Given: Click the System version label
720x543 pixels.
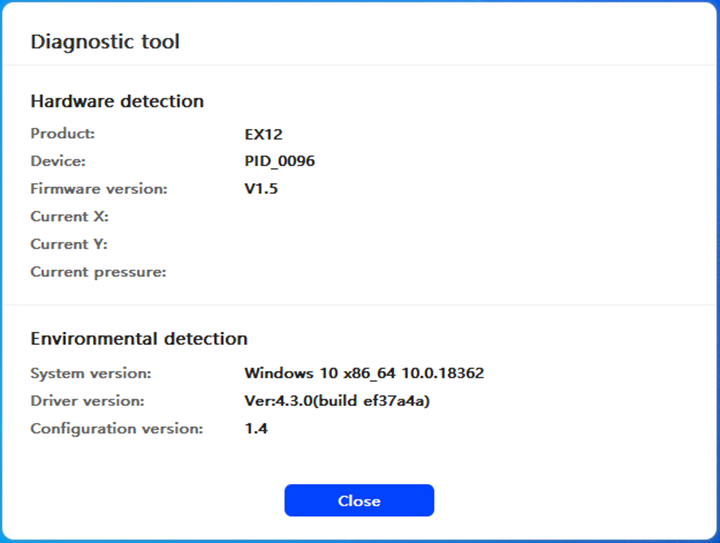Looking at the screenshot, I should (x=90, y=373).
